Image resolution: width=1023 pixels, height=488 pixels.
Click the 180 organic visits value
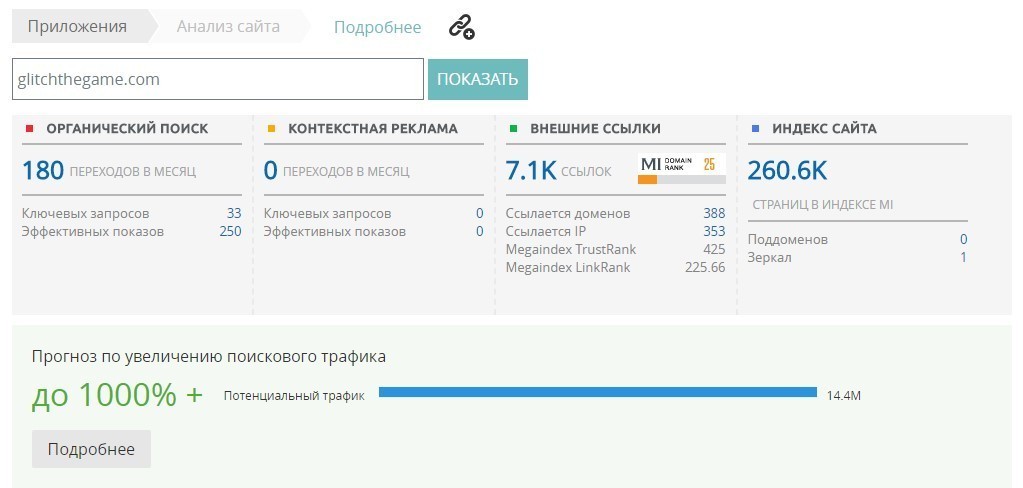point(43,171)
